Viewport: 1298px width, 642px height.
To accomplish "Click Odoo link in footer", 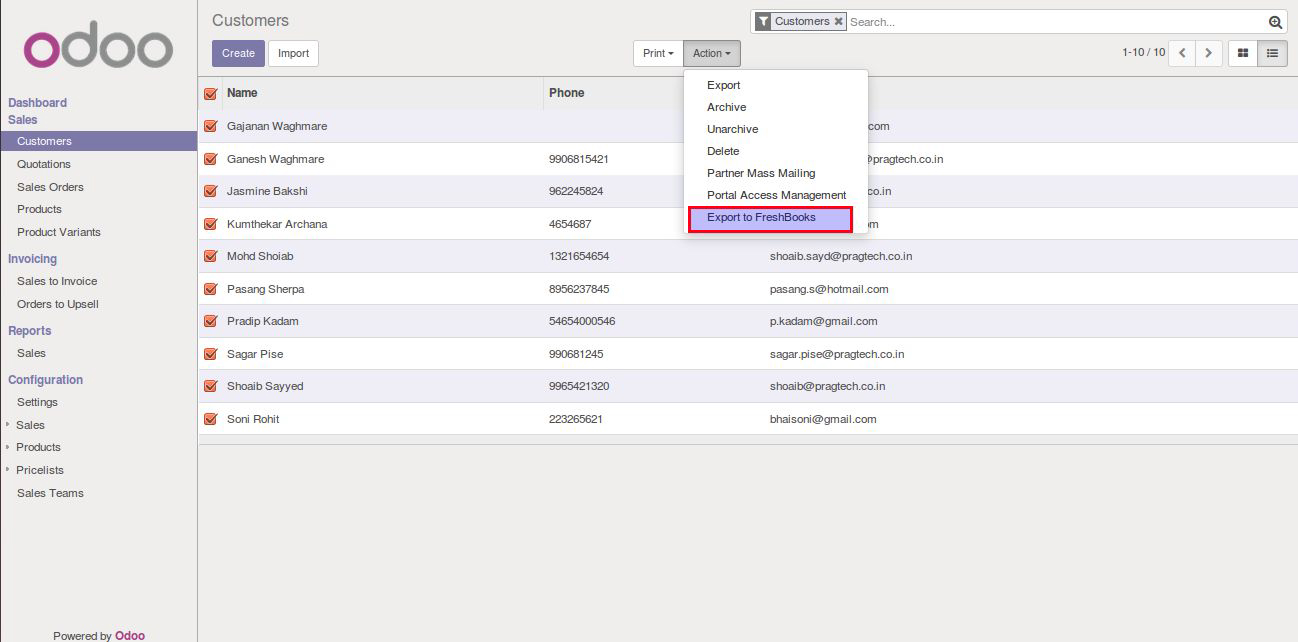I will tap(130, 636).
